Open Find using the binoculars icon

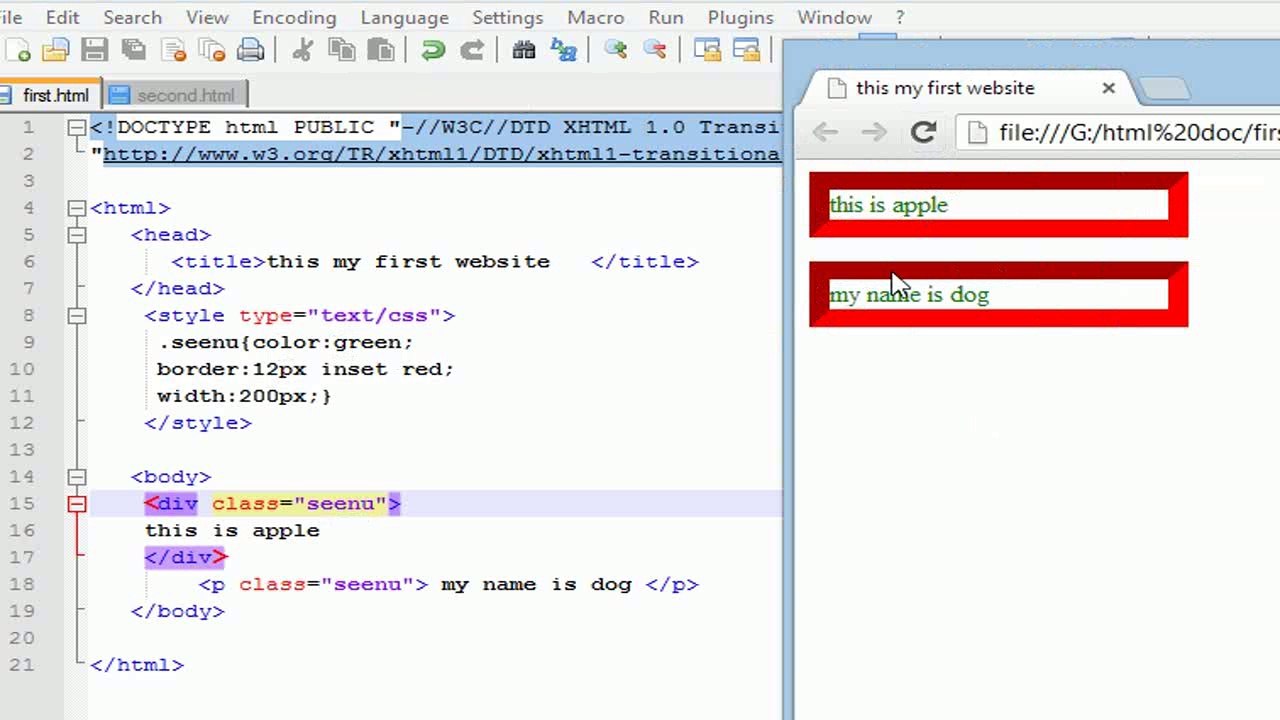tap(524, 50)
